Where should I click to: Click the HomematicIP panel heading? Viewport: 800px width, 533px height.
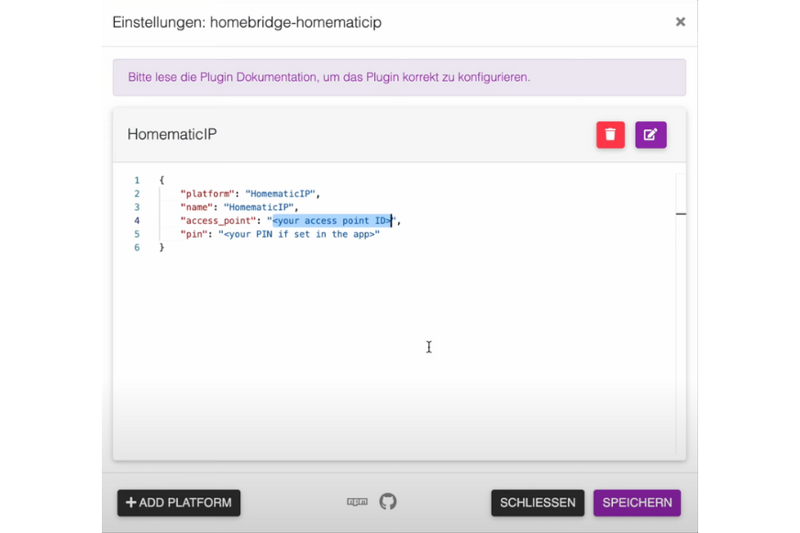(172, 134)
